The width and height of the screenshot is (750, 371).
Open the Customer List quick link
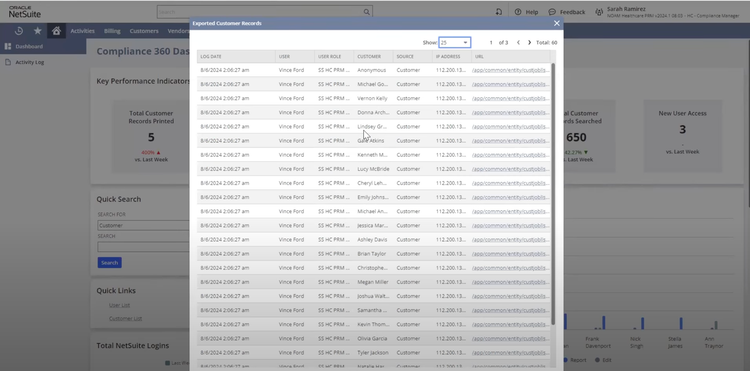pyautogui.click(x=125, y=318)
